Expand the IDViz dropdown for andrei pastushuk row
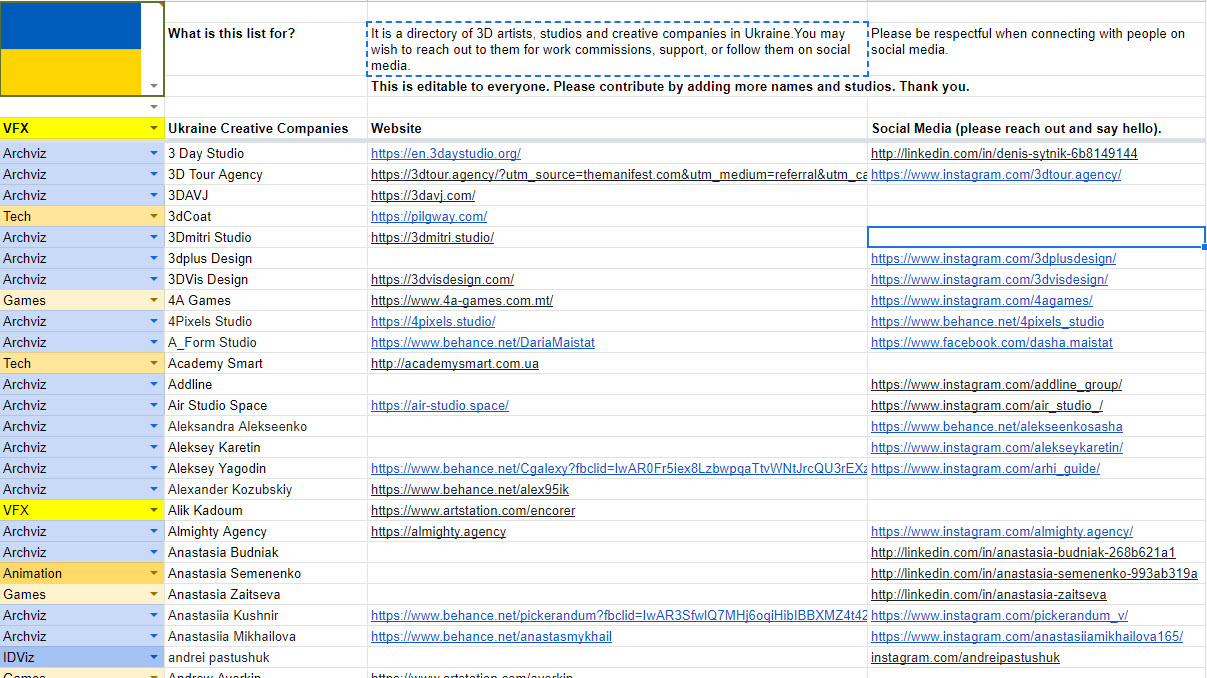 [x=154, y=657]
